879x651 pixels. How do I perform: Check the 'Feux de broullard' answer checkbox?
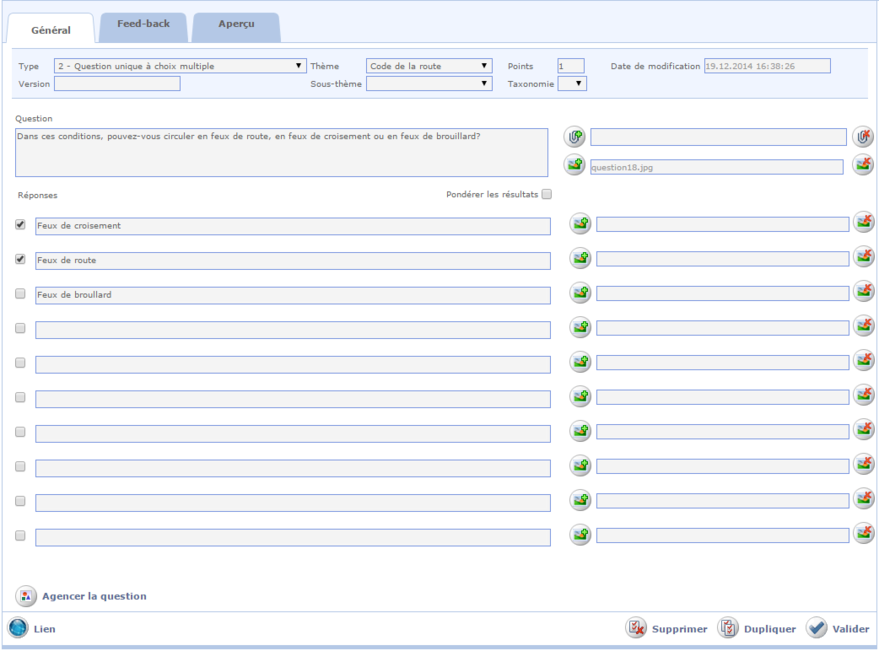click(x=21, y=294)
